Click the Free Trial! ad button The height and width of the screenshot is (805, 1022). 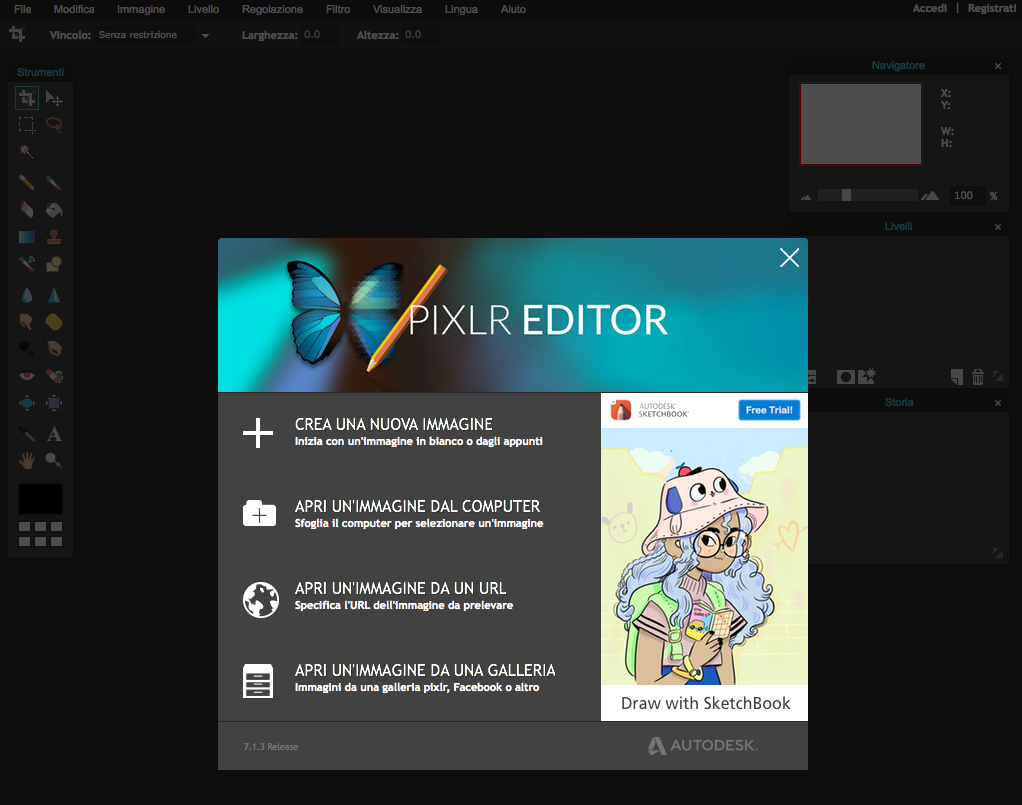point(769,410)
